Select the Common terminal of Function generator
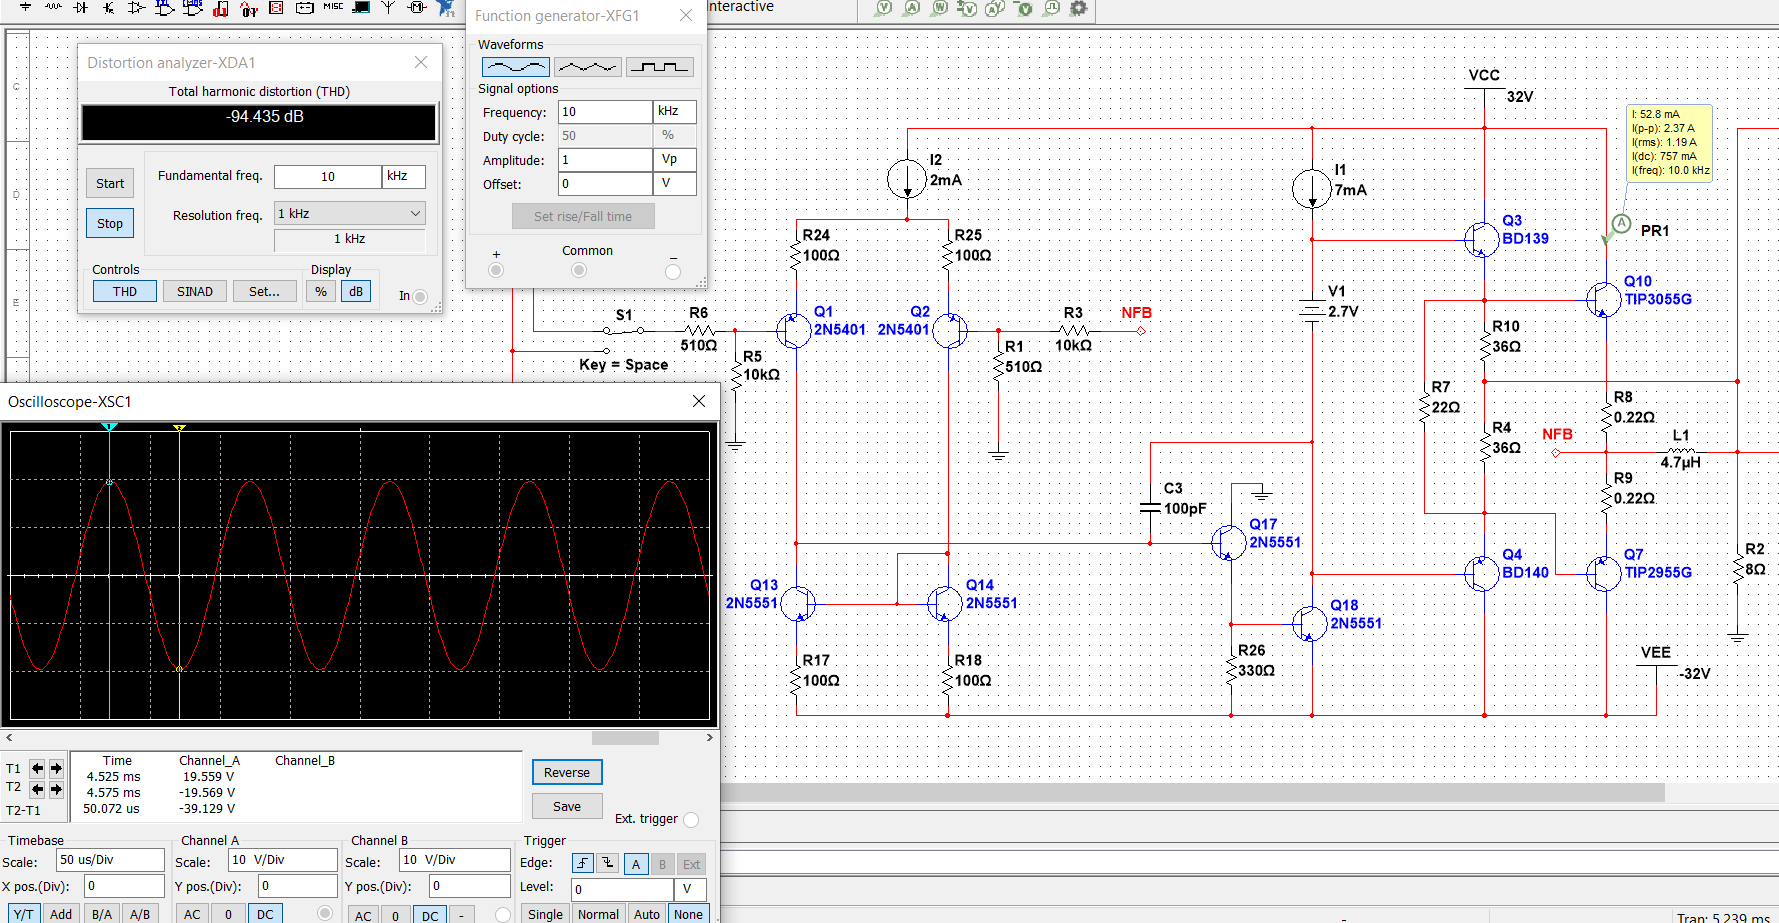The height and width of the screenshot is (923, 1779). coord(578,271)
